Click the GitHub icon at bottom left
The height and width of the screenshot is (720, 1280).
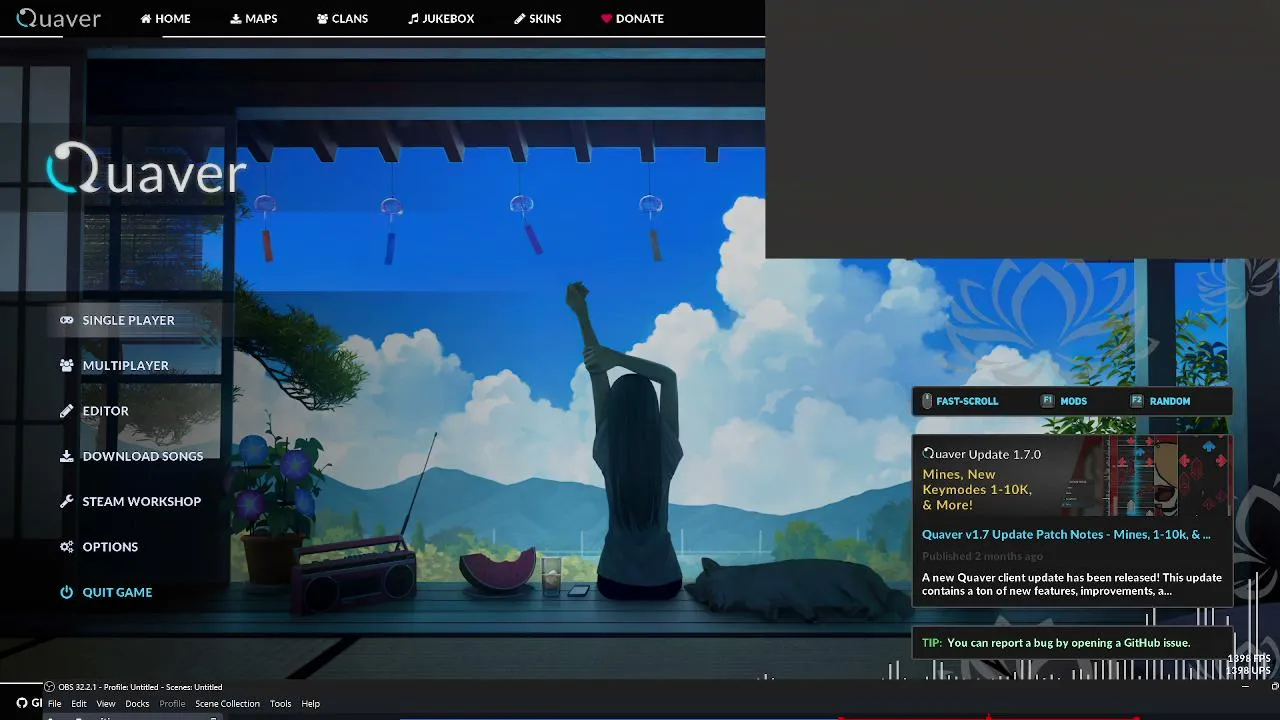click(22, 703)
